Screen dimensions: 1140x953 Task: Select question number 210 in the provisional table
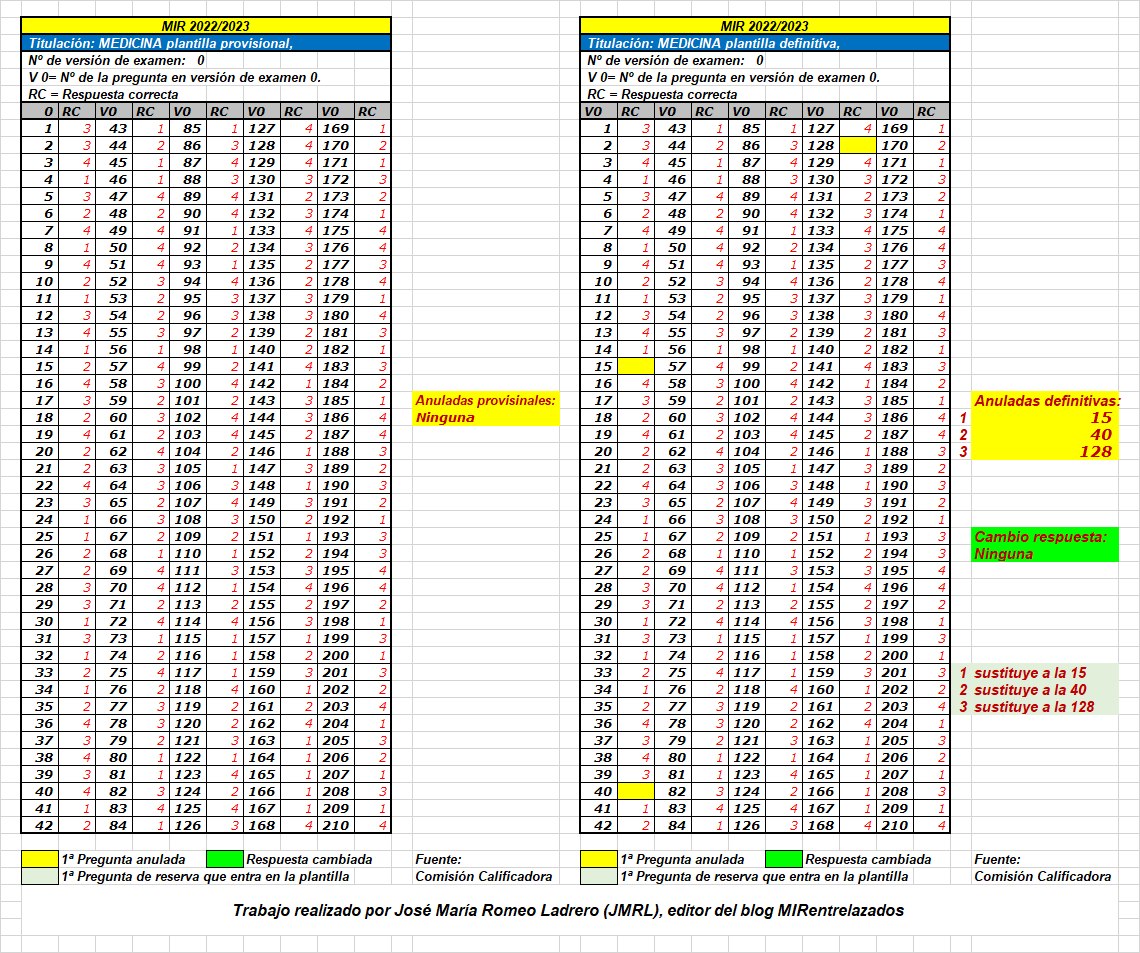[336, 826]
